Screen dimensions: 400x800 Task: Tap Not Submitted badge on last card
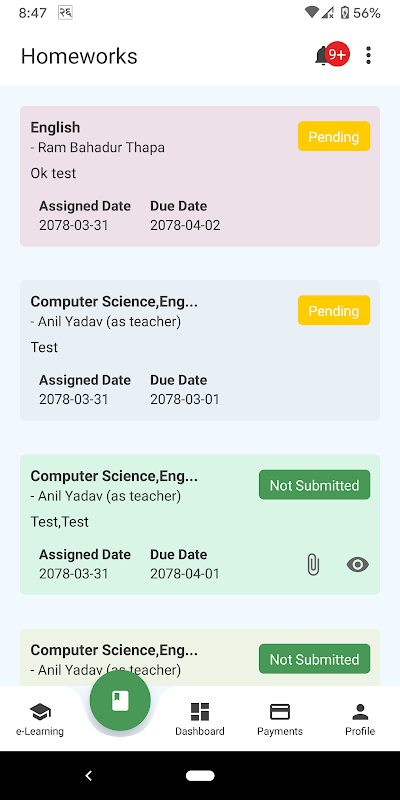pyautogui.click(x=314, y=659)
